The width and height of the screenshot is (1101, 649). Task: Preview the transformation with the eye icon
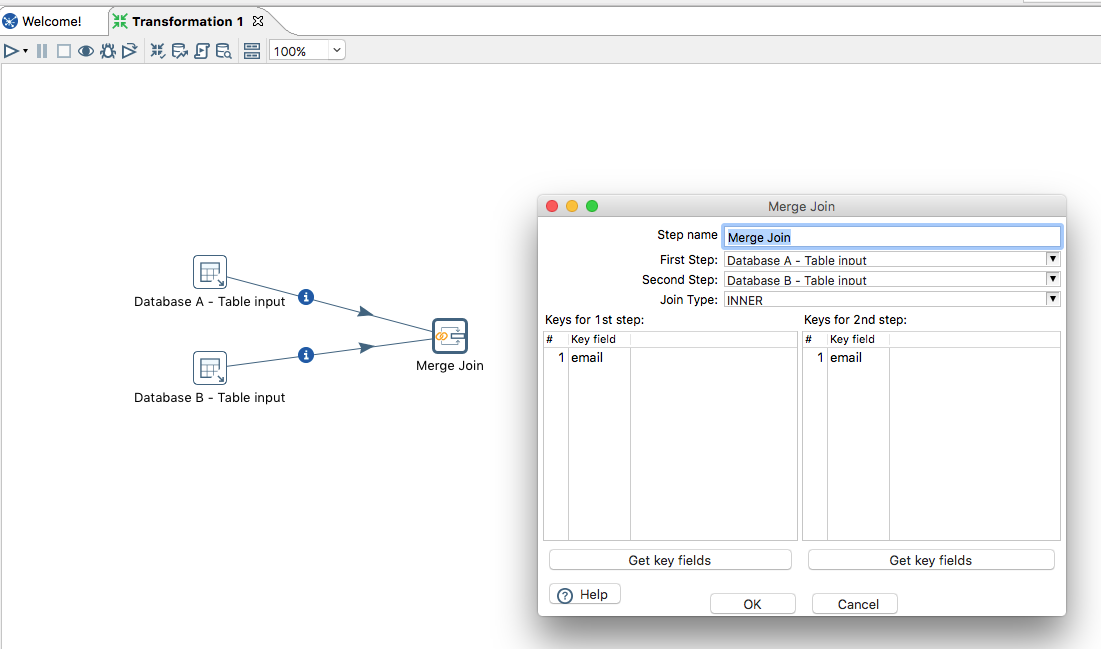tap(86, 51)
